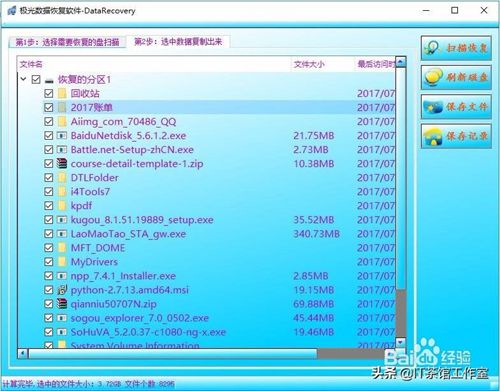Switch to the 第1步 select disk scan tab

click(67, 42)
